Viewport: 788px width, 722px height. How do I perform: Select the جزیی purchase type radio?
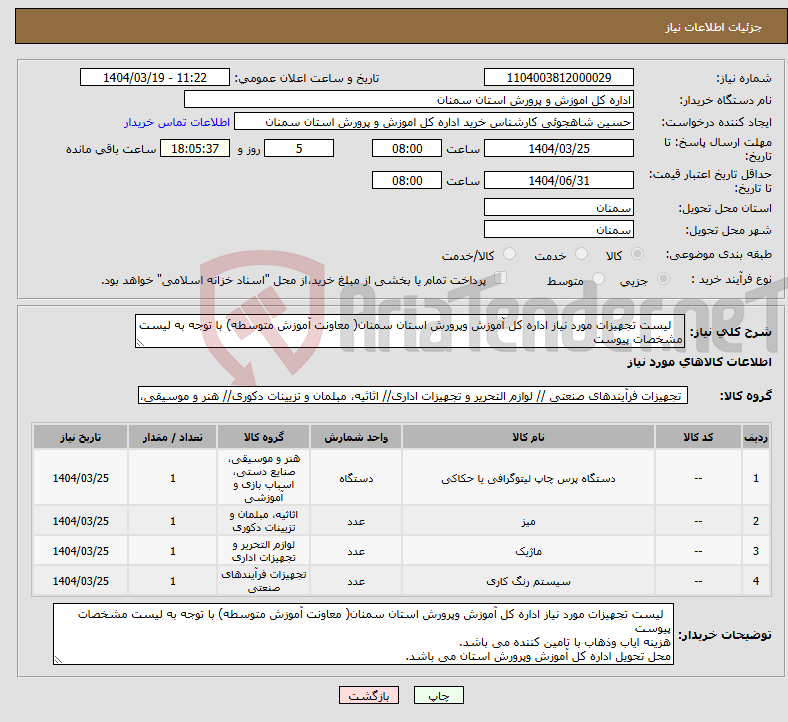[x=663, y=279]
